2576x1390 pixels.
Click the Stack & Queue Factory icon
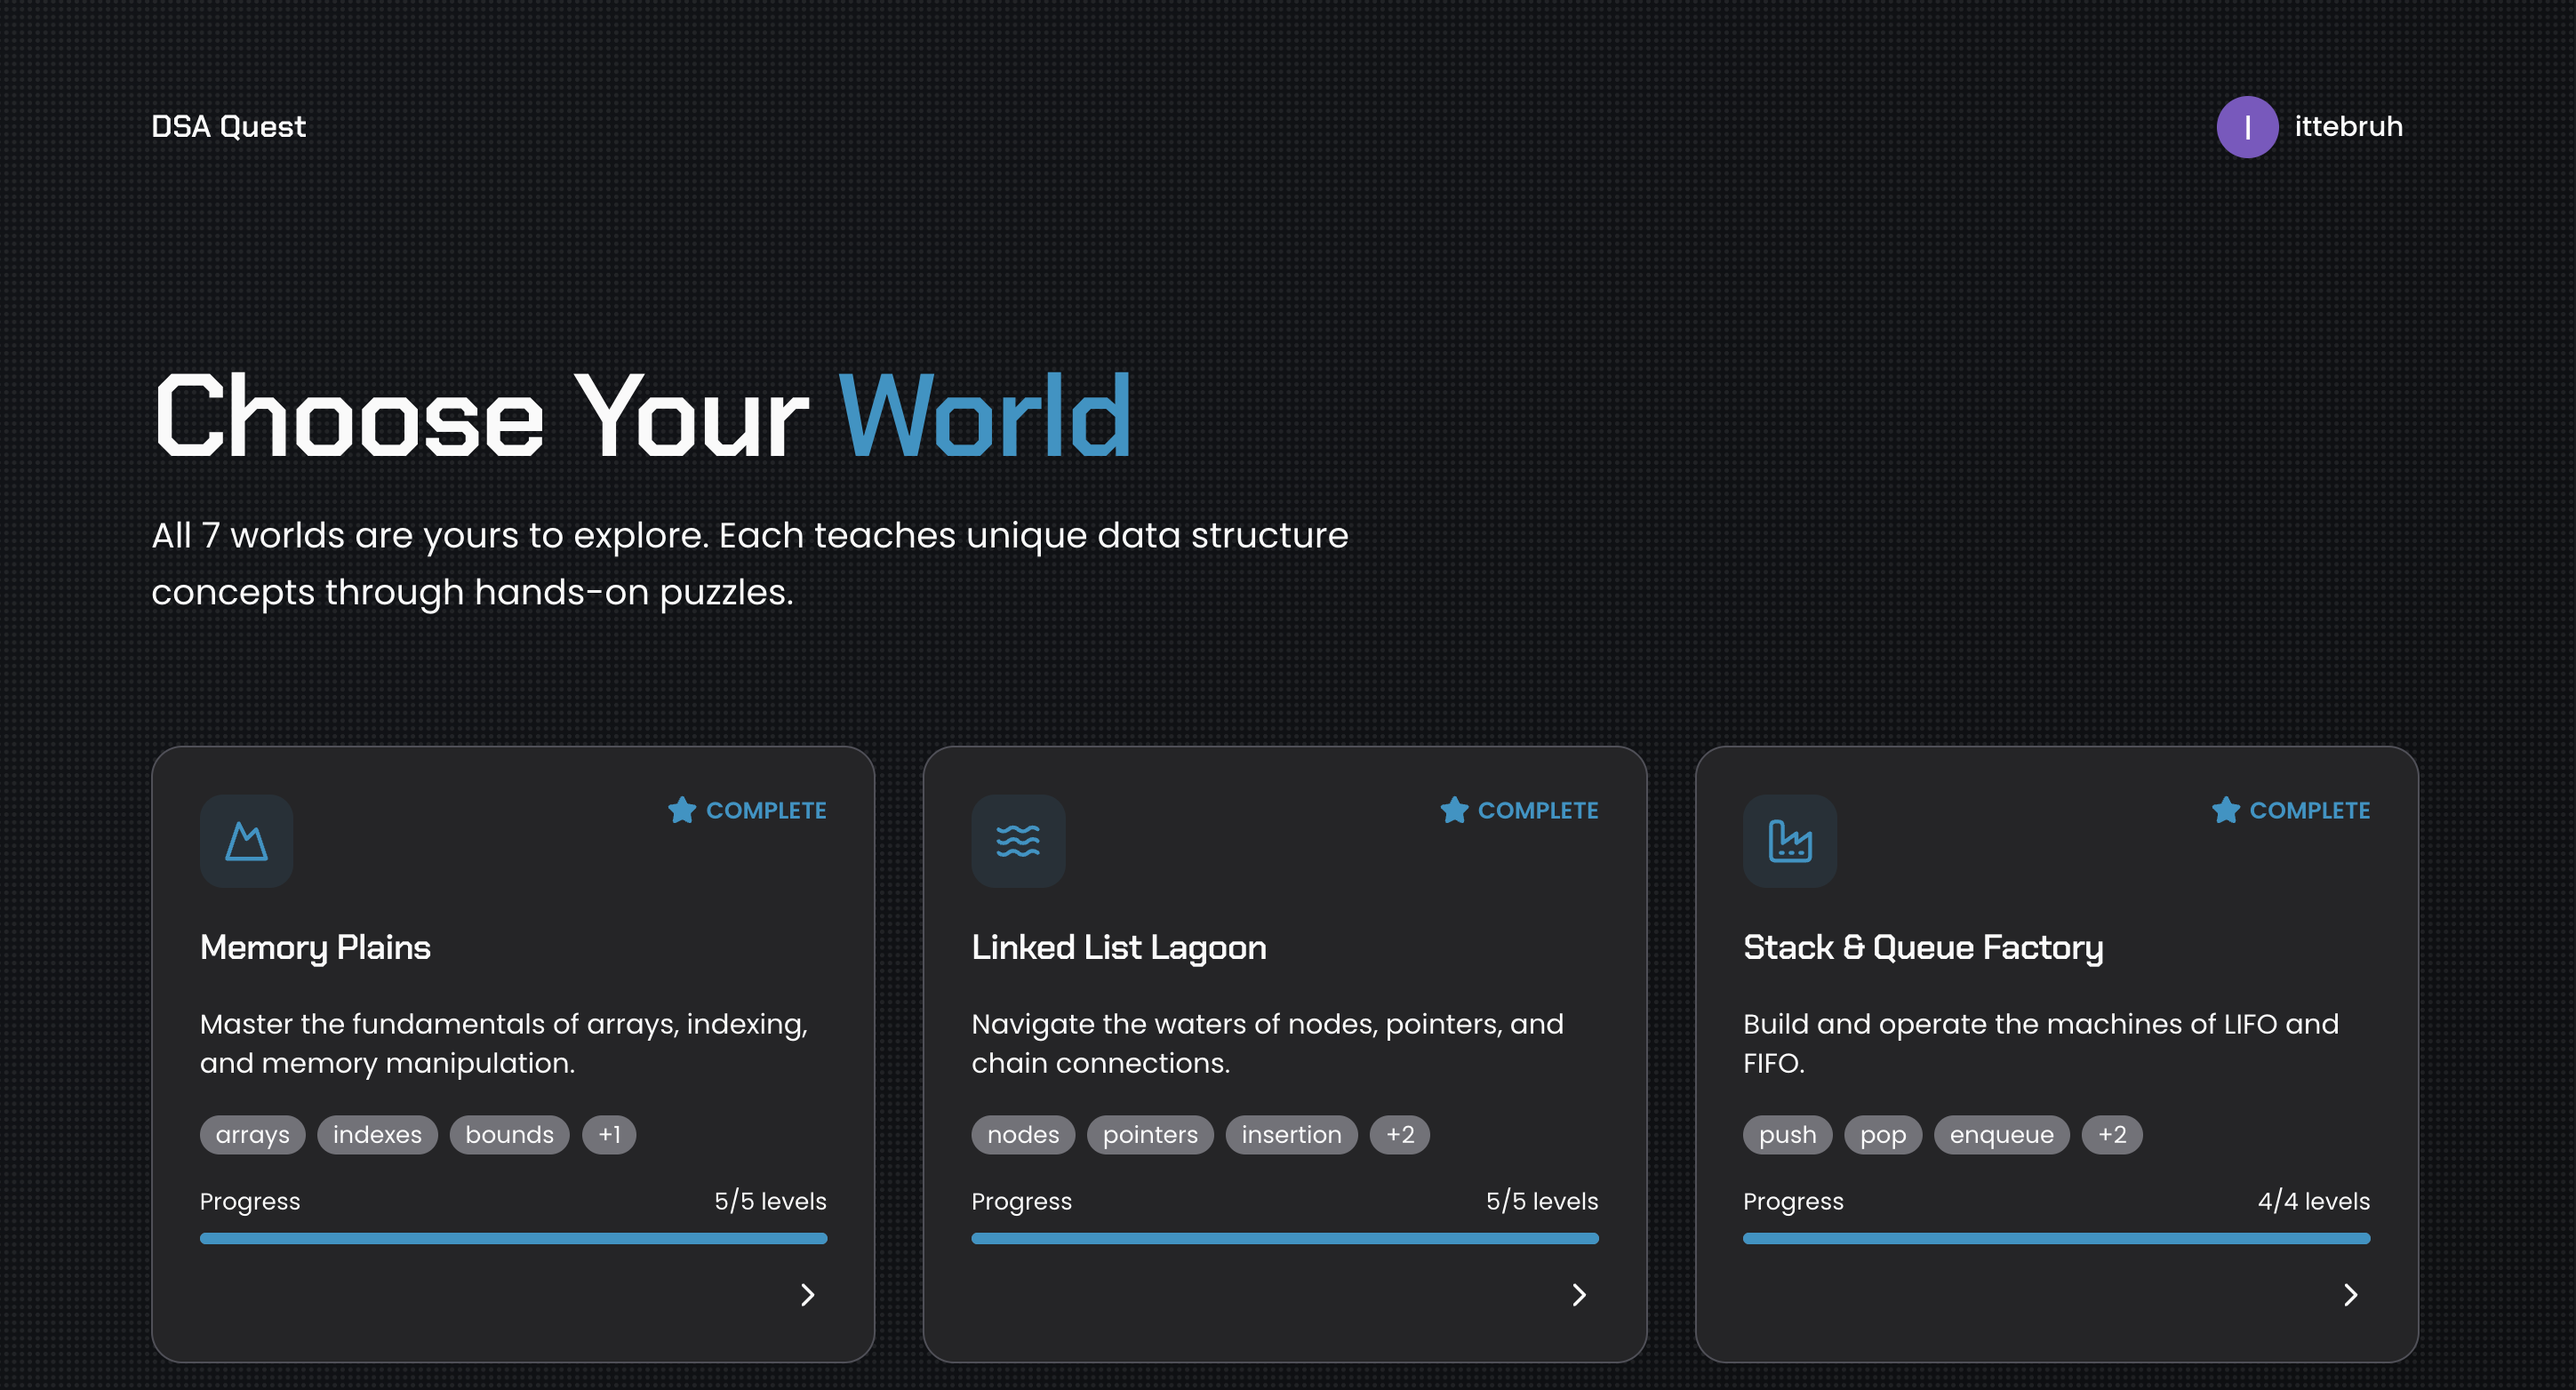click(1789, 841)
